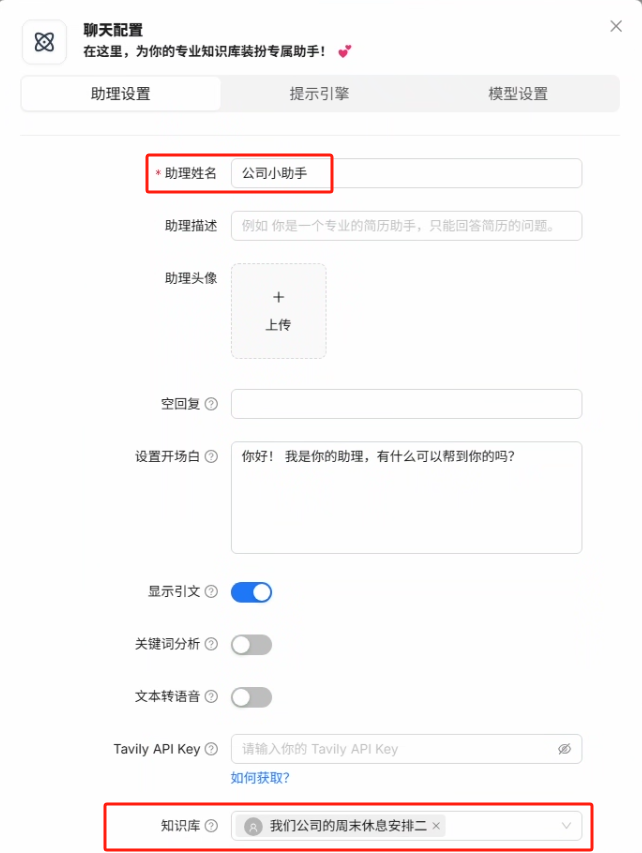Click the 上传 avatar upload box

click(279, 311)
